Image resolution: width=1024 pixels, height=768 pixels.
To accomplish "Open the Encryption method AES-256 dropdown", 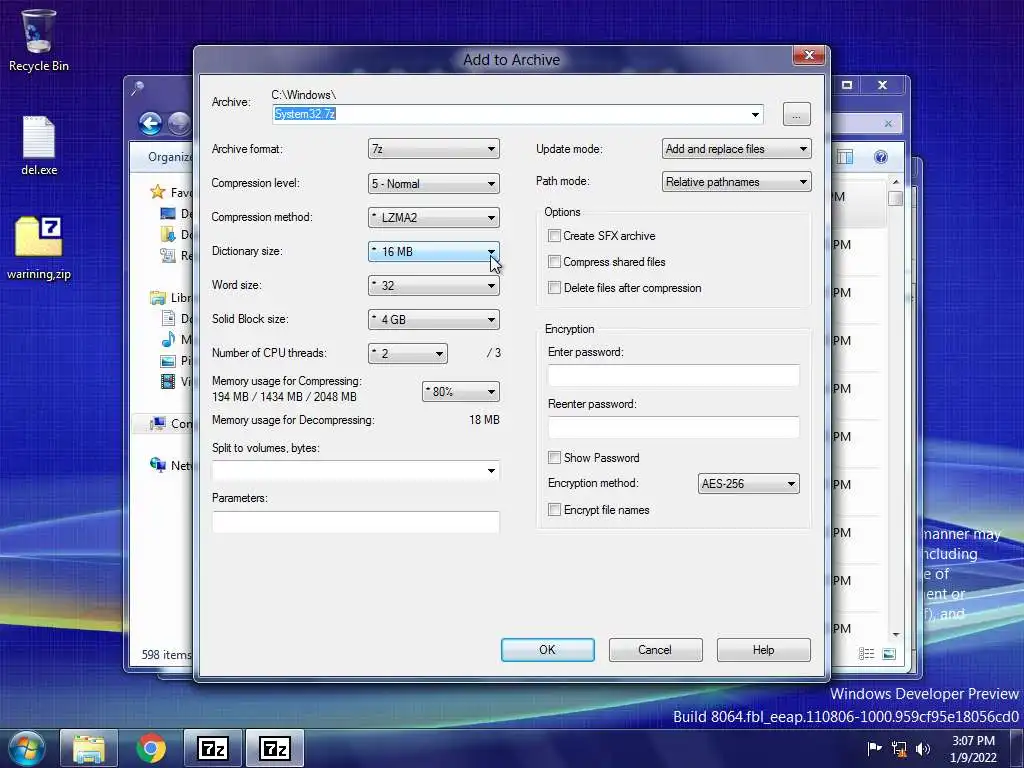I will pyautogui.click(x=748, y=484).
